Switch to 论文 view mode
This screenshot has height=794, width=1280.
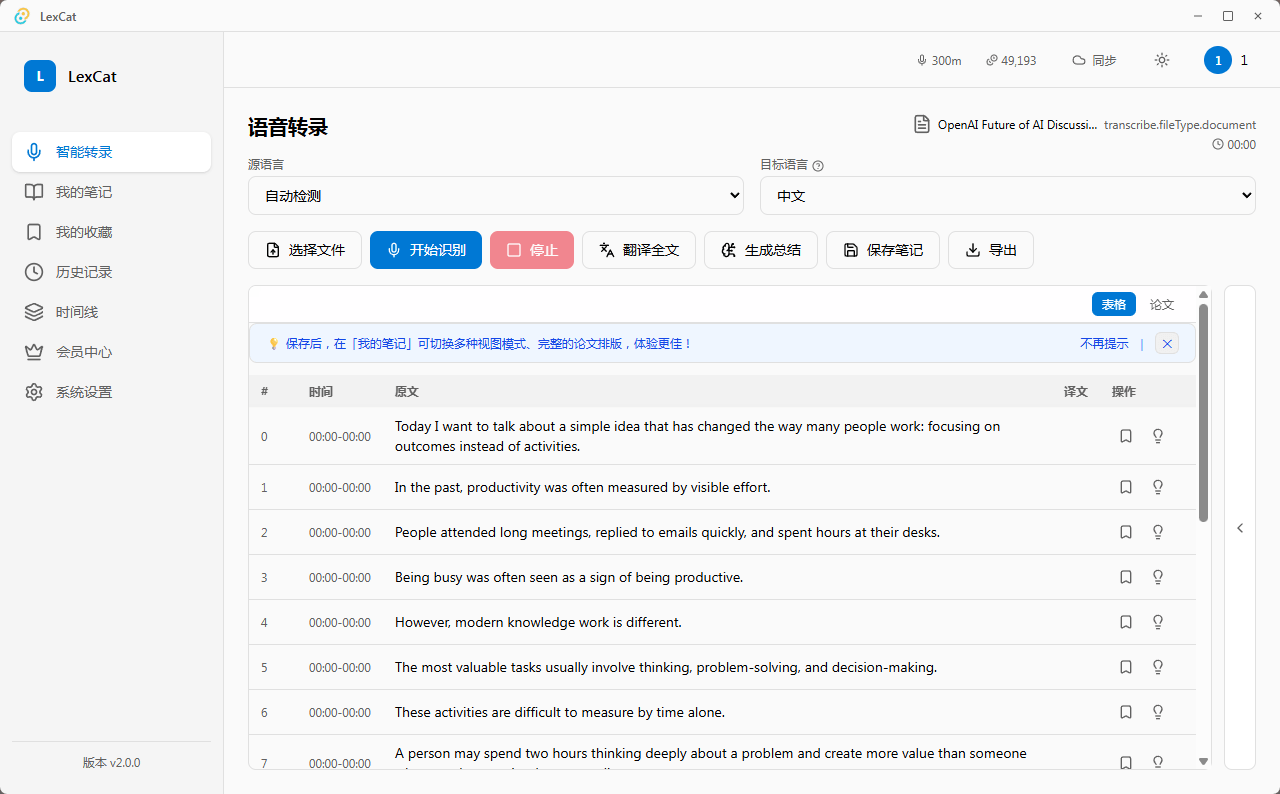(1162, 304)
